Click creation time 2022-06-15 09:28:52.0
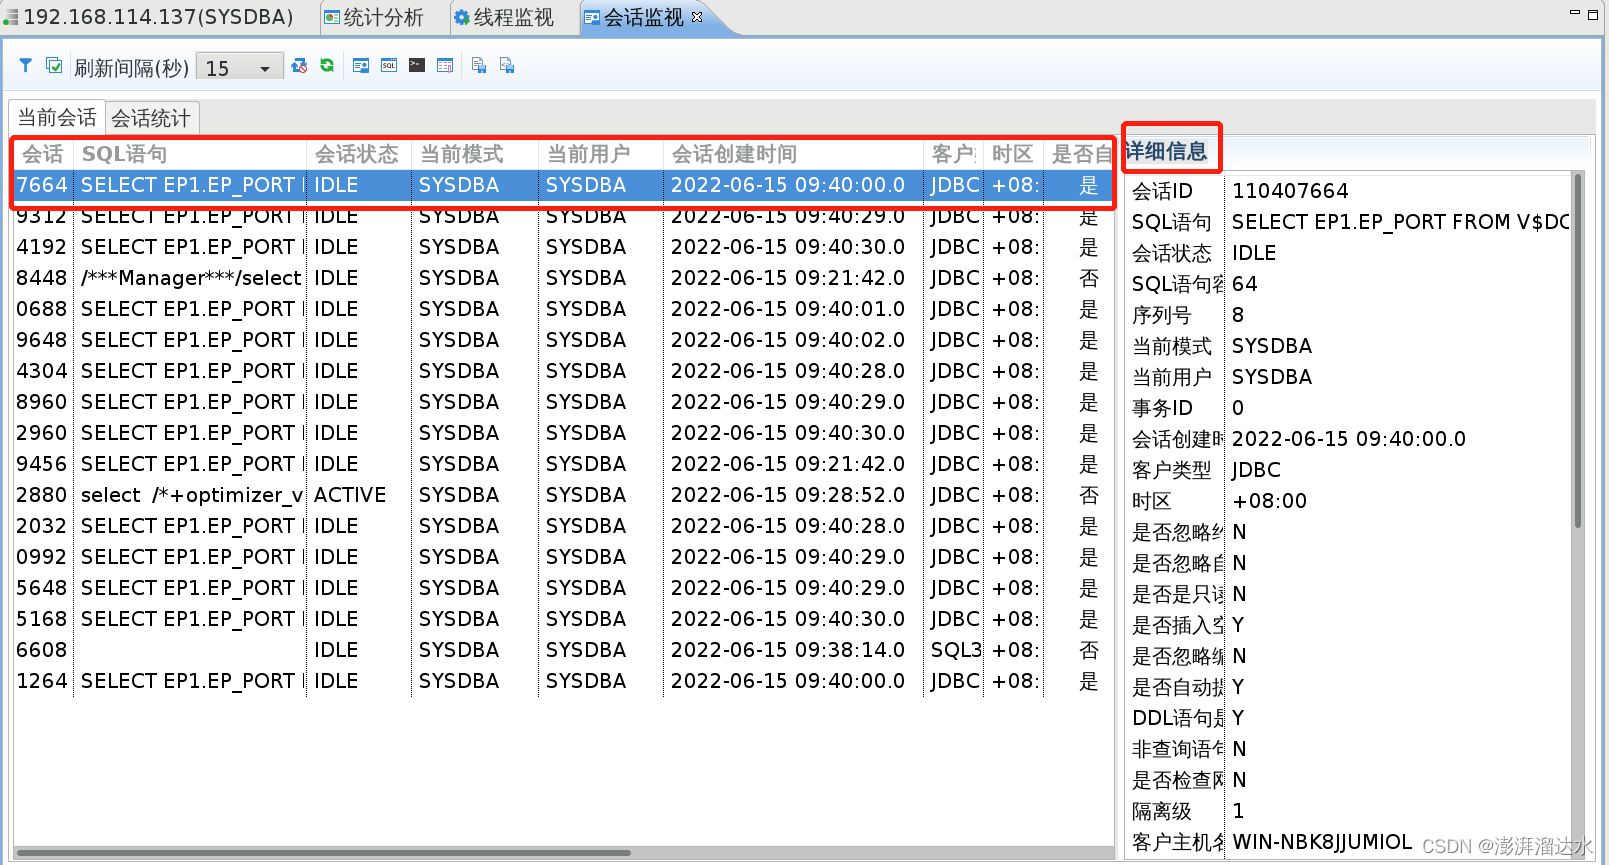 [788, 495]
